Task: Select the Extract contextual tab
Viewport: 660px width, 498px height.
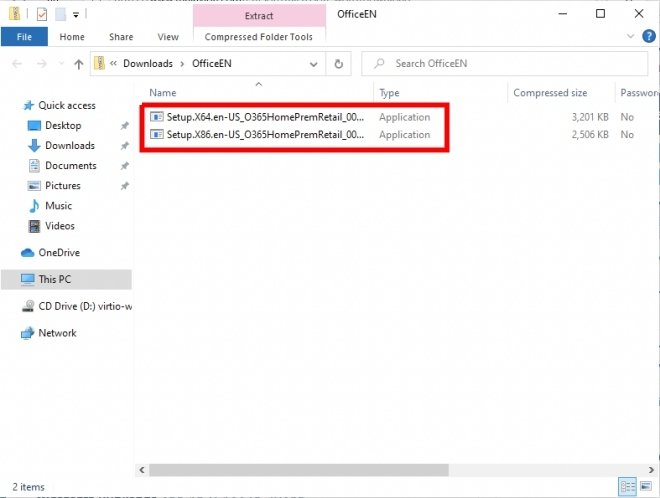Action: tap(259, 16)
